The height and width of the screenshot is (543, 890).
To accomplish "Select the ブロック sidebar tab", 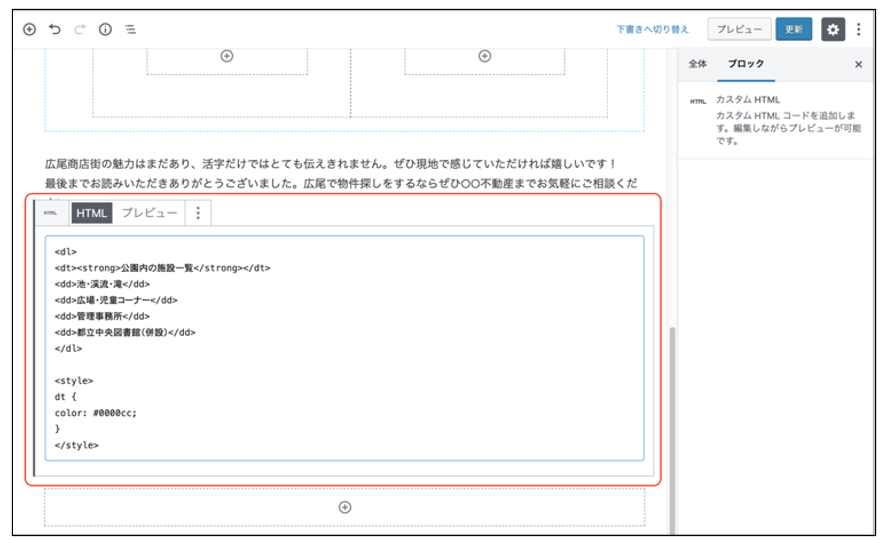I will pos(746,64).
